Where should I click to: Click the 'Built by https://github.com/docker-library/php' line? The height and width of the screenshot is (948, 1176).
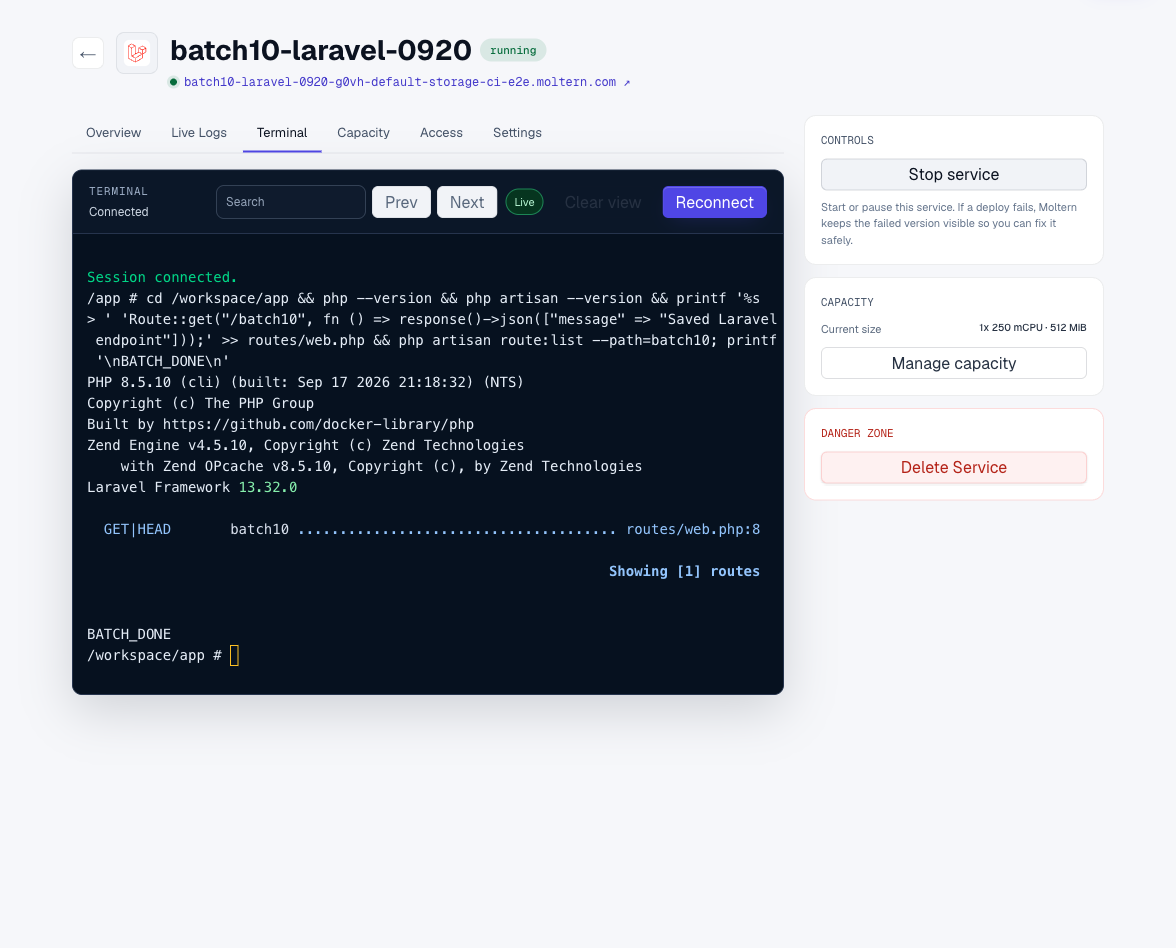coord(280,424)
